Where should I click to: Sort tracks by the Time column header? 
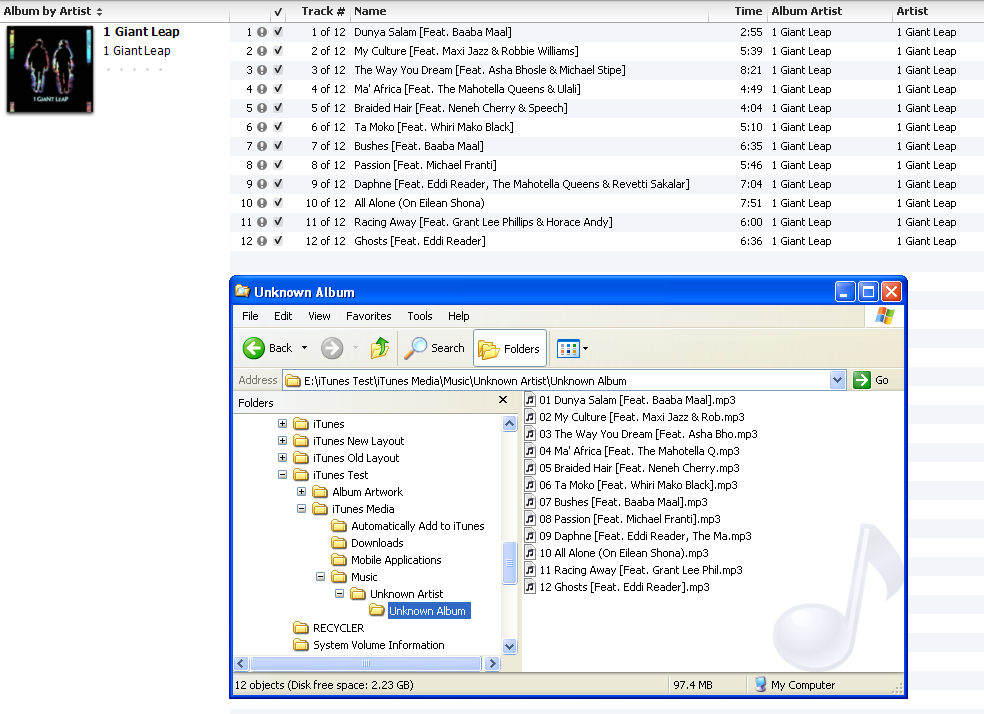(x=738, y=11)
